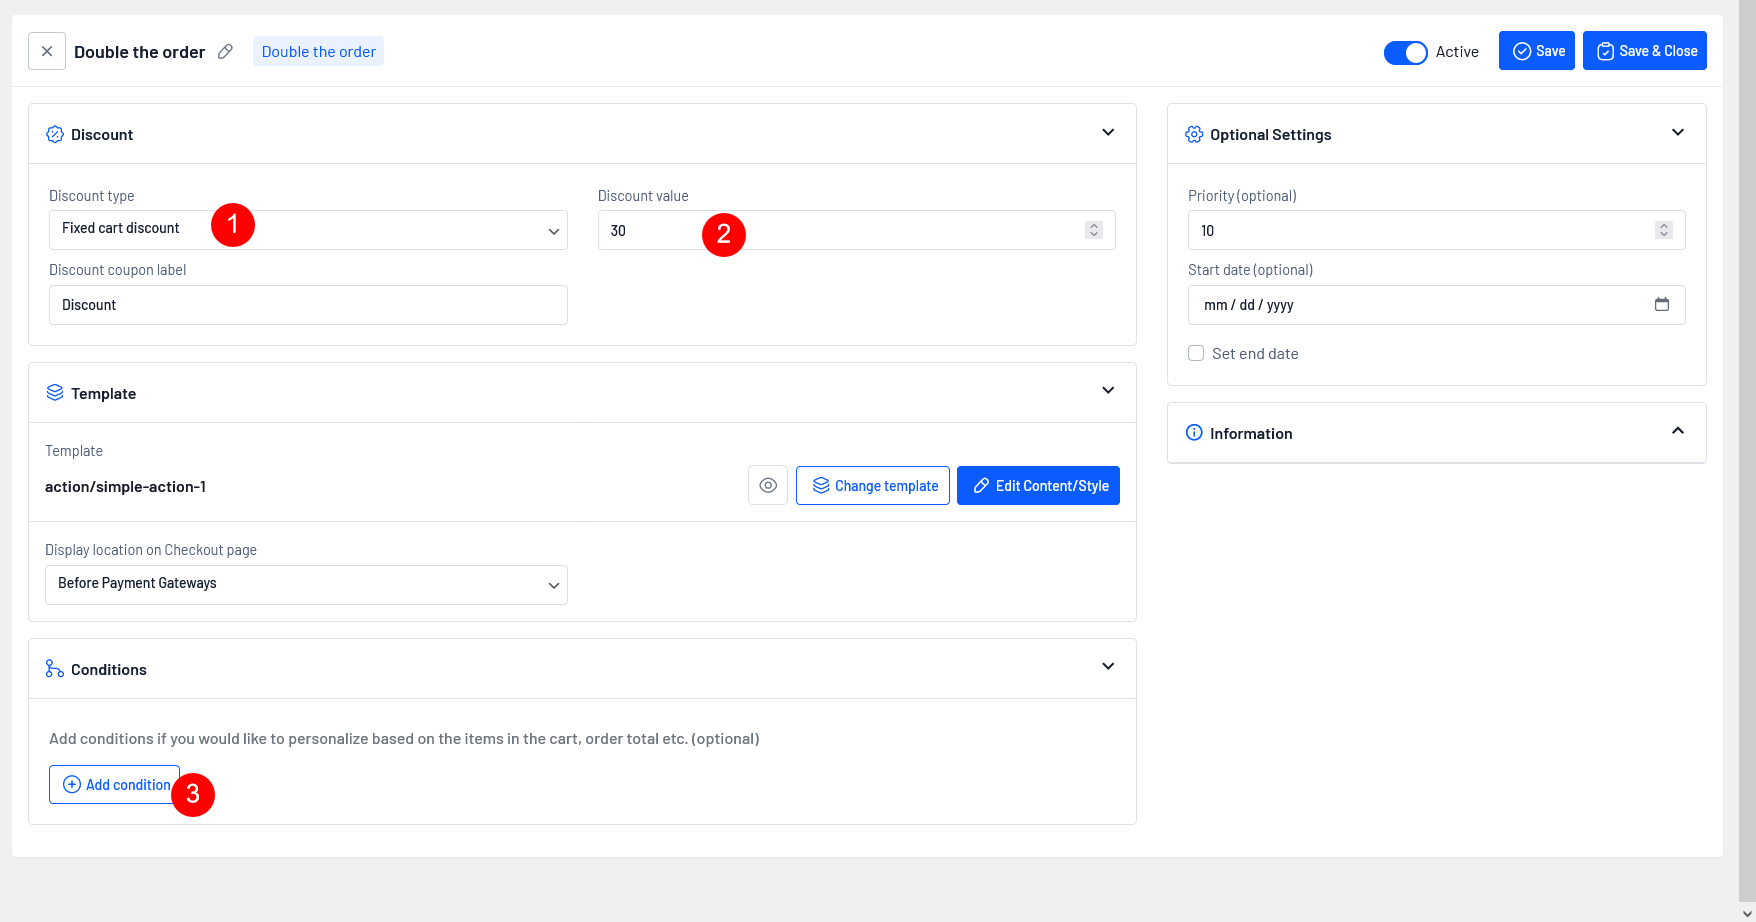Open the Start date calendar picker icon
The image size is (1756, 922).
pyautogui.click(x=1662, y=305)
